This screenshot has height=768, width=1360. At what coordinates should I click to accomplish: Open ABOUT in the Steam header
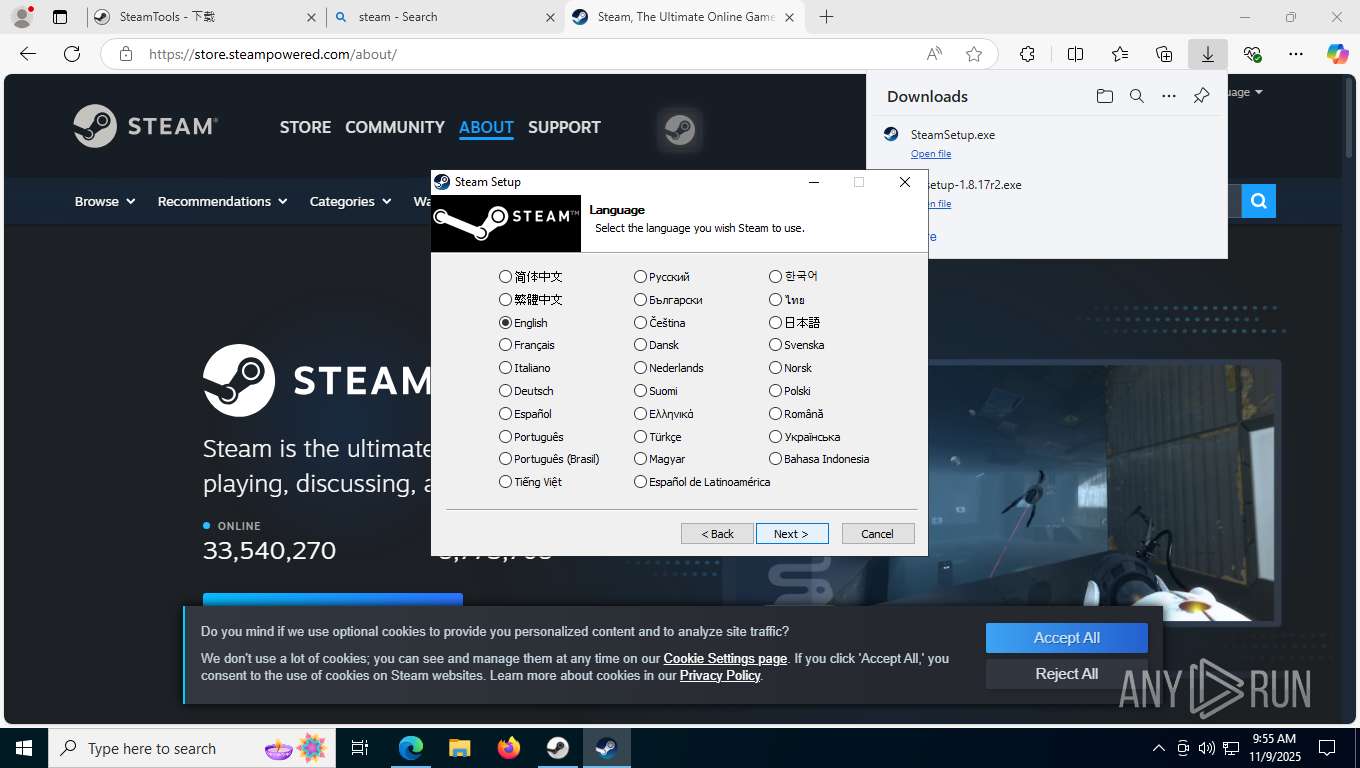coord(486,127)
